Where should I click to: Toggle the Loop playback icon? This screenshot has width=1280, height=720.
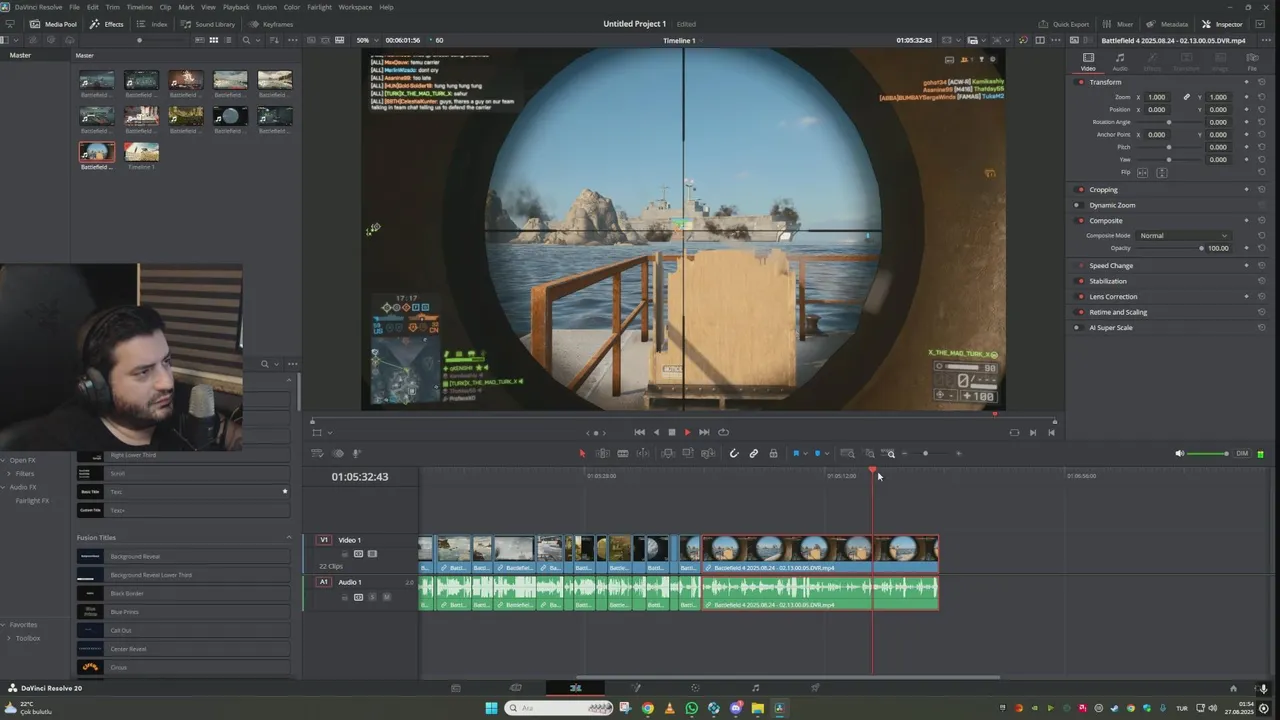[x=723, y=432]
